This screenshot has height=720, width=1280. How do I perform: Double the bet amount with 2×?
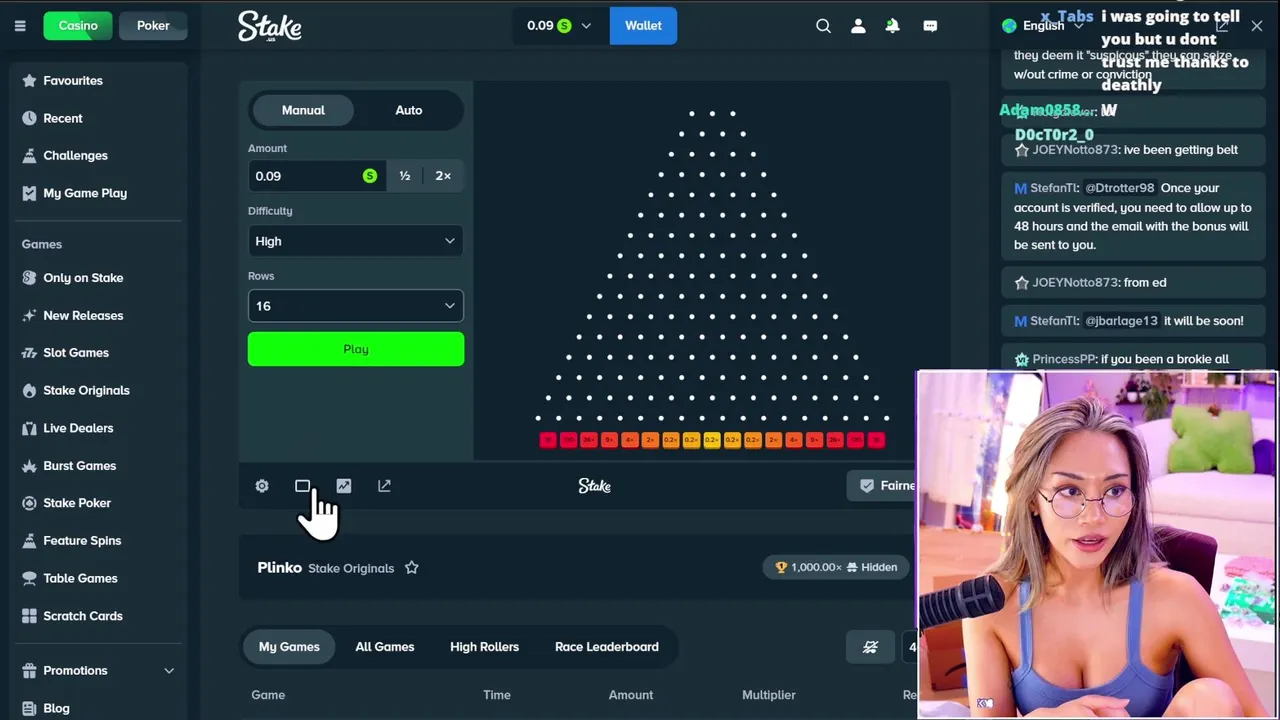point(443,176)
